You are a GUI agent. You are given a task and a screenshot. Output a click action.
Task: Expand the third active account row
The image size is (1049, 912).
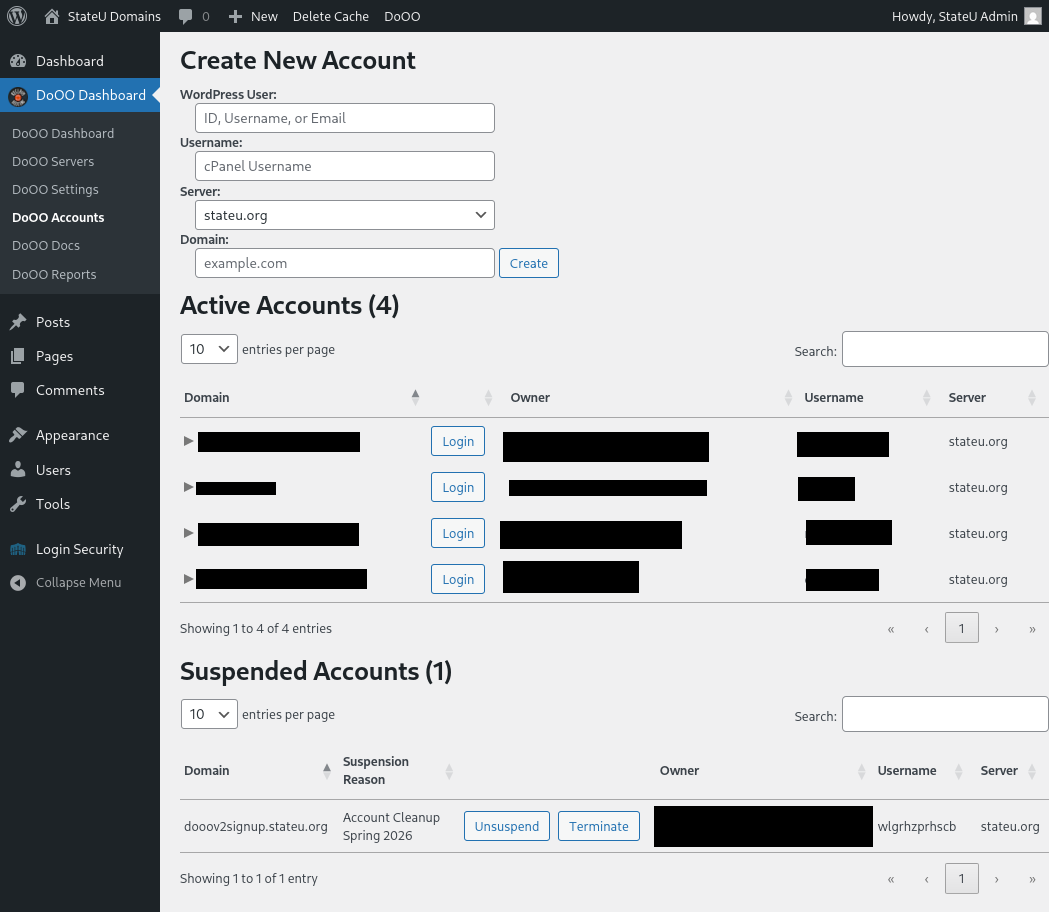(189, 533)
